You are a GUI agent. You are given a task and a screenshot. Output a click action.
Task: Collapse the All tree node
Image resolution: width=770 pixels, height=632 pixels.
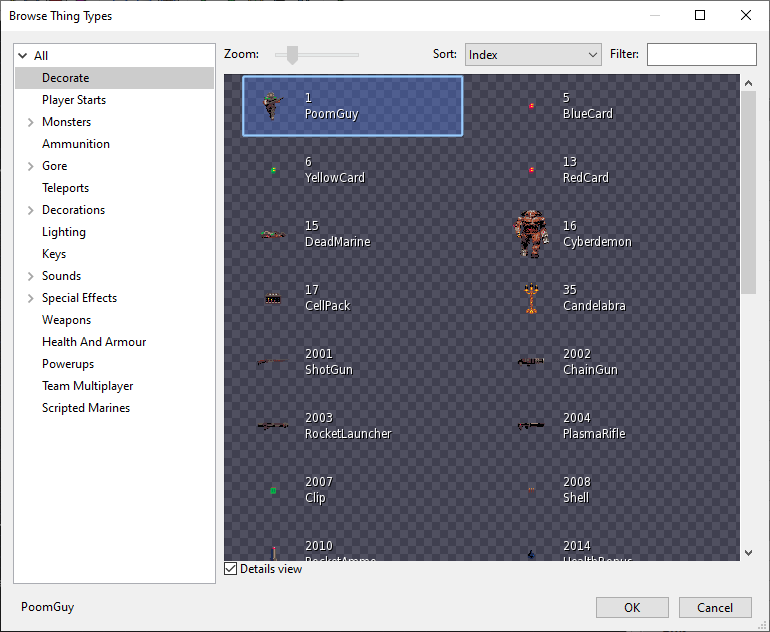point(23,55)
